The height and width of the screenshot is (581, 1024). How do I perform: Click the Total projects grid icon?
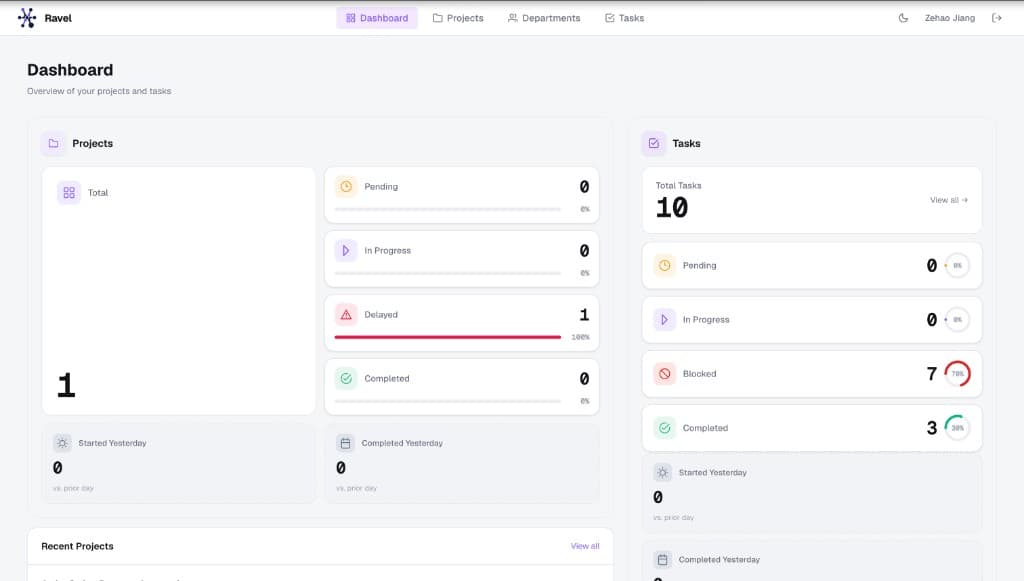point(69,193)
